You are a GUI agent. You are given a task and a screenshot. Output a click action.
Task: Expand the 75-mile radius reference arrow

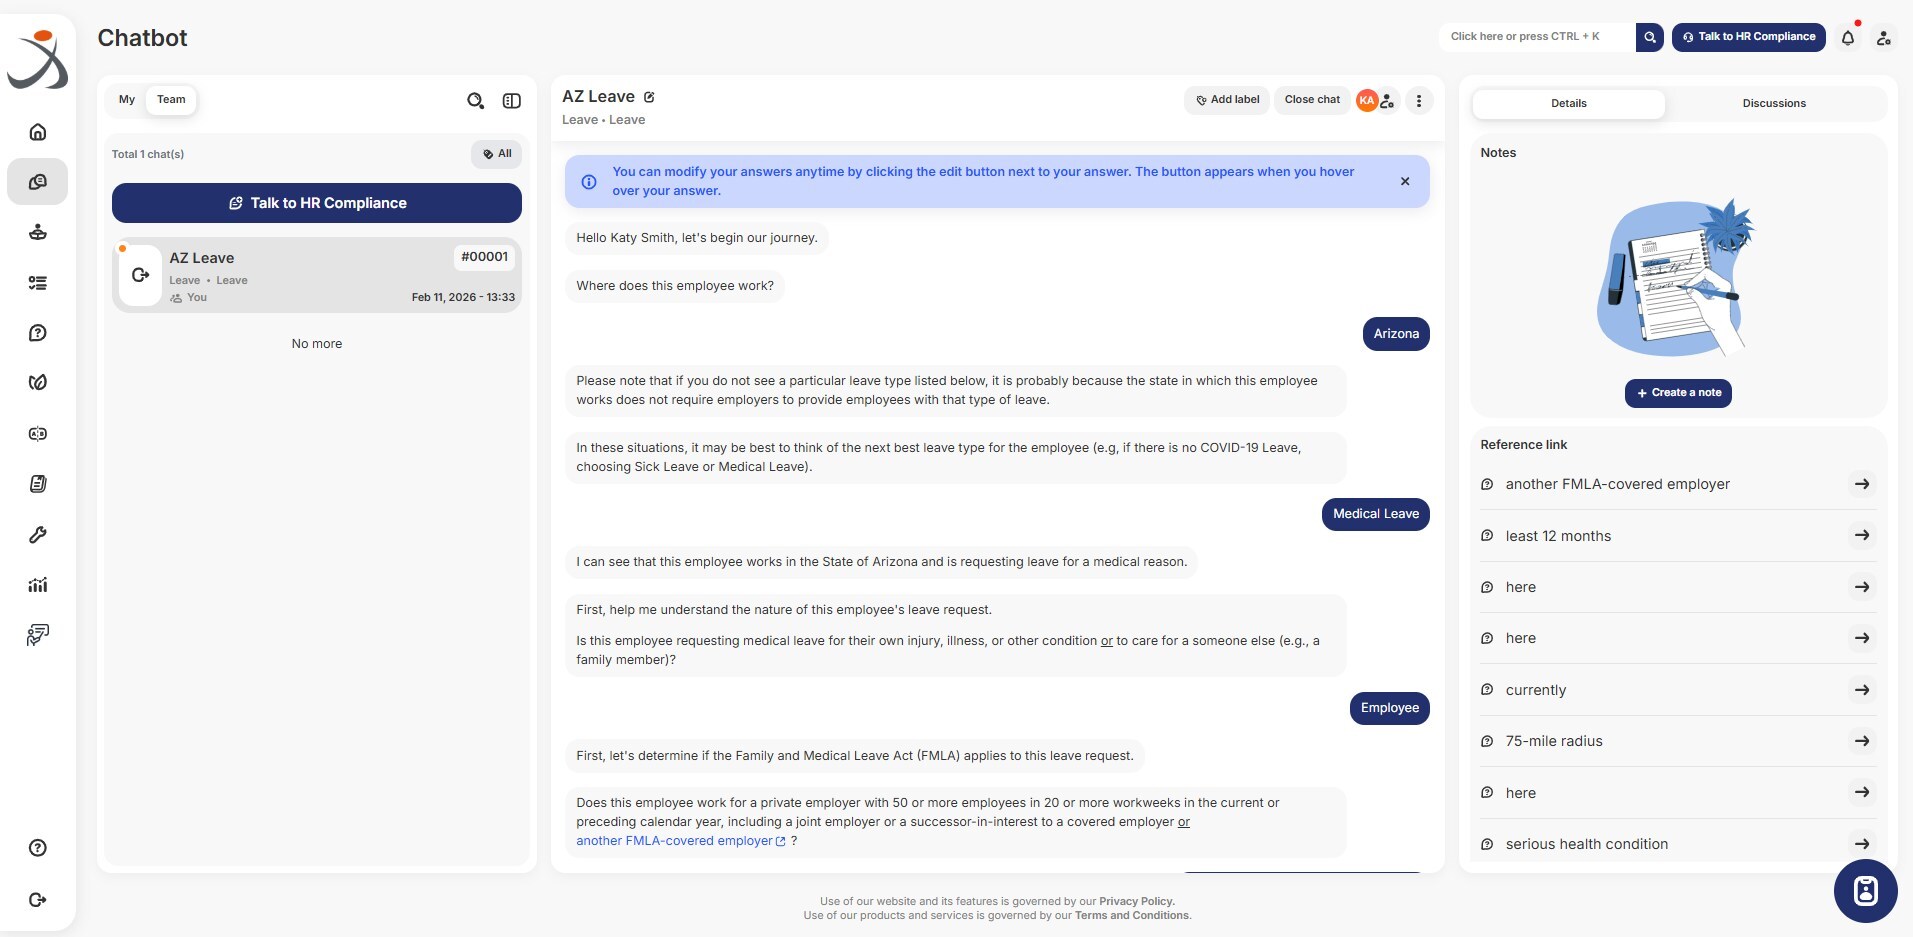(1861, 741)
